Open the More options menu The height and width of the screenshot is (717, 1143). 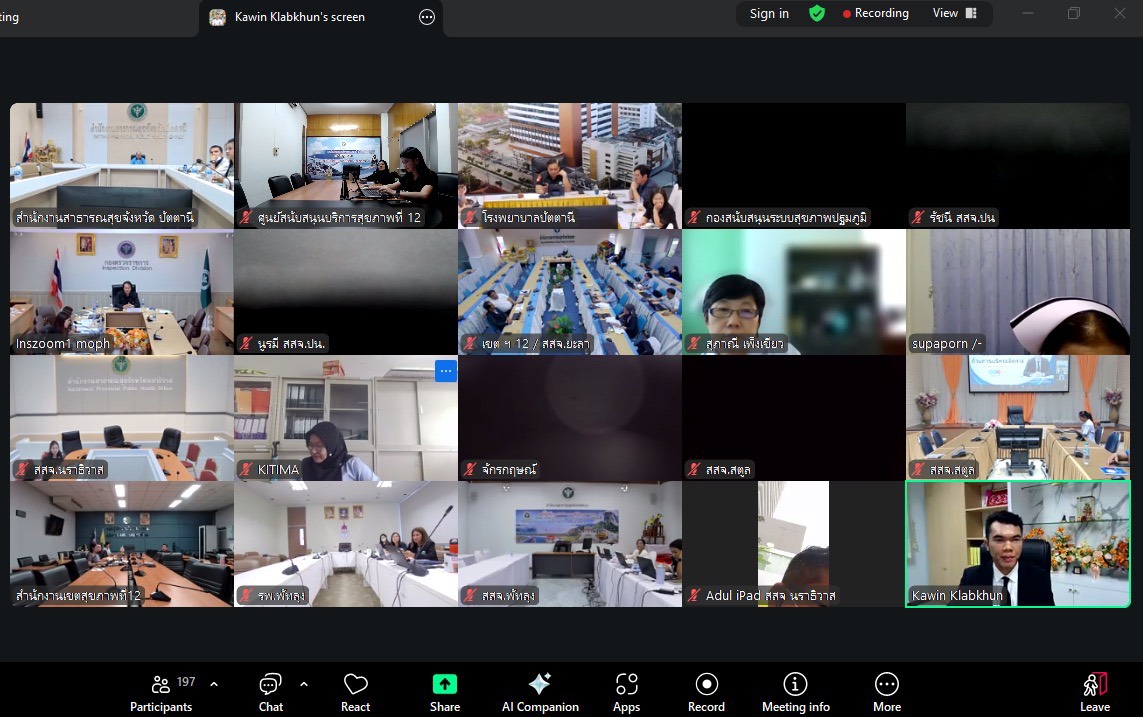coord(886,693)
